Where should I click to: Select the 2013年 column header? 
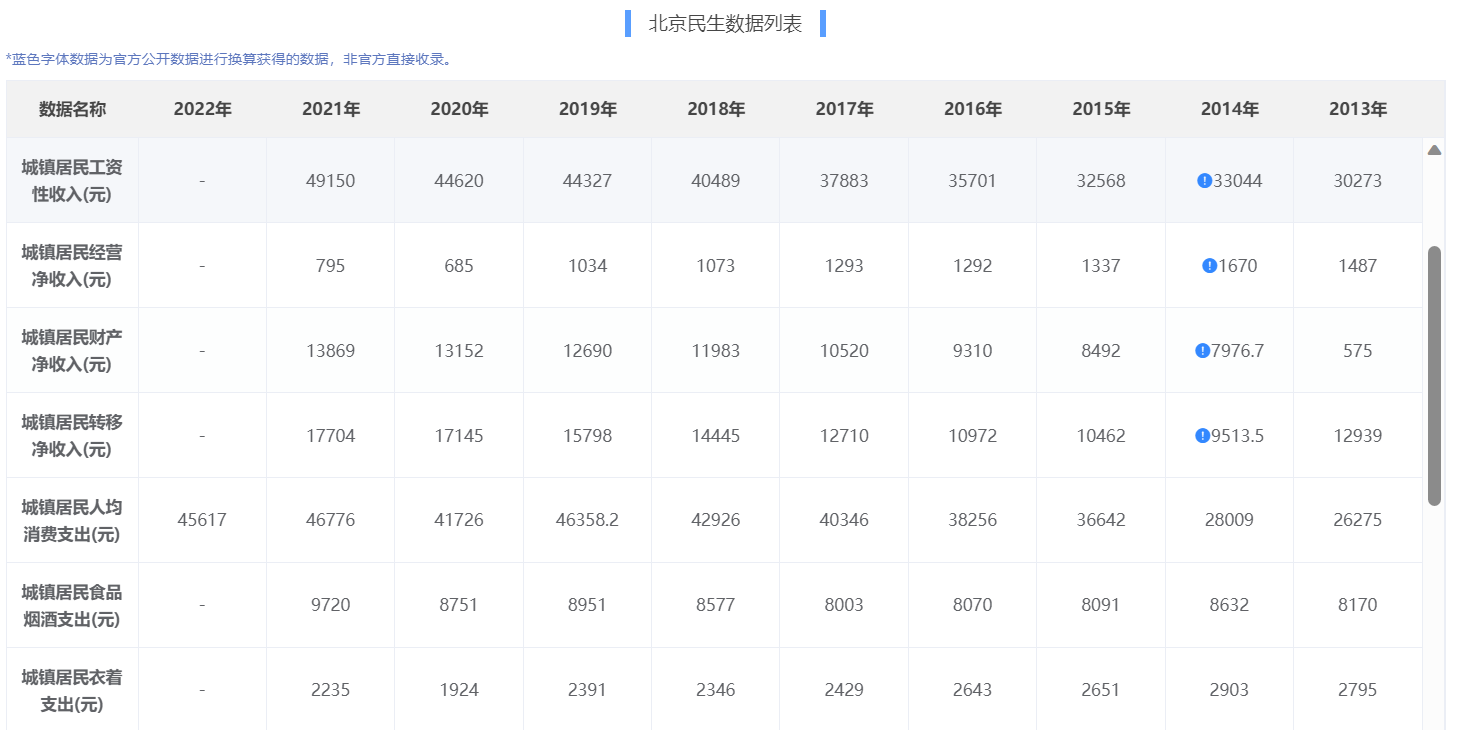coord(1358,110)
